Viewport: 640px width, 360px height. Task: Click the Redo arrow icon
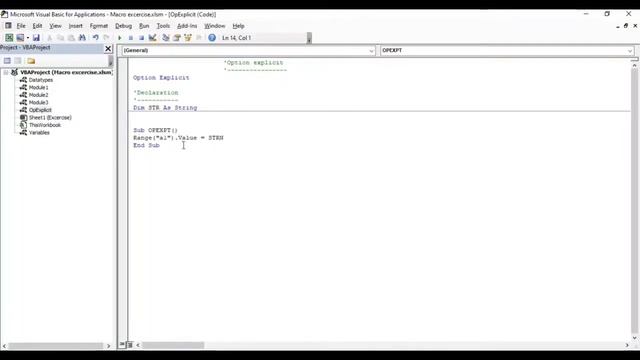107,38
